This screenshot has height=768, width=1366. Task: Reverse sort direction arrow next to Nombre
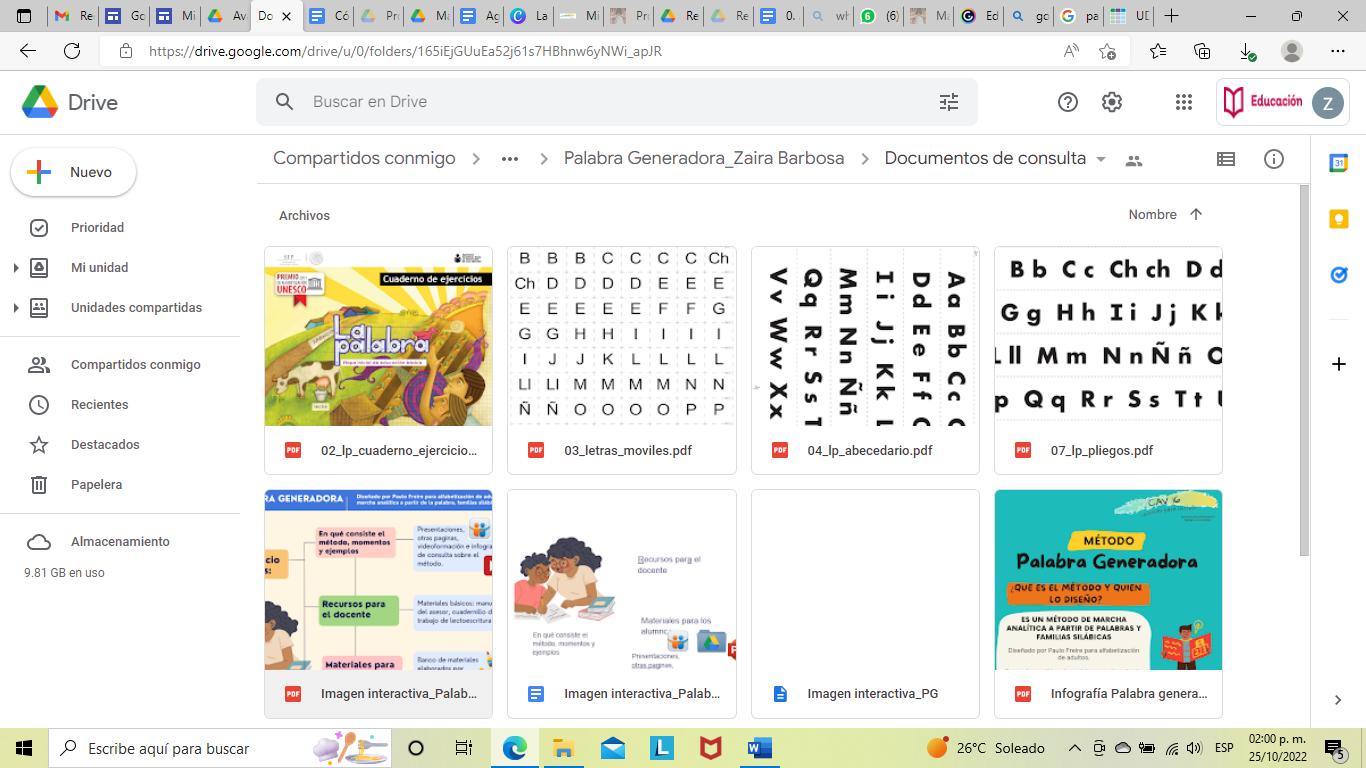(x=1196, y=215)
